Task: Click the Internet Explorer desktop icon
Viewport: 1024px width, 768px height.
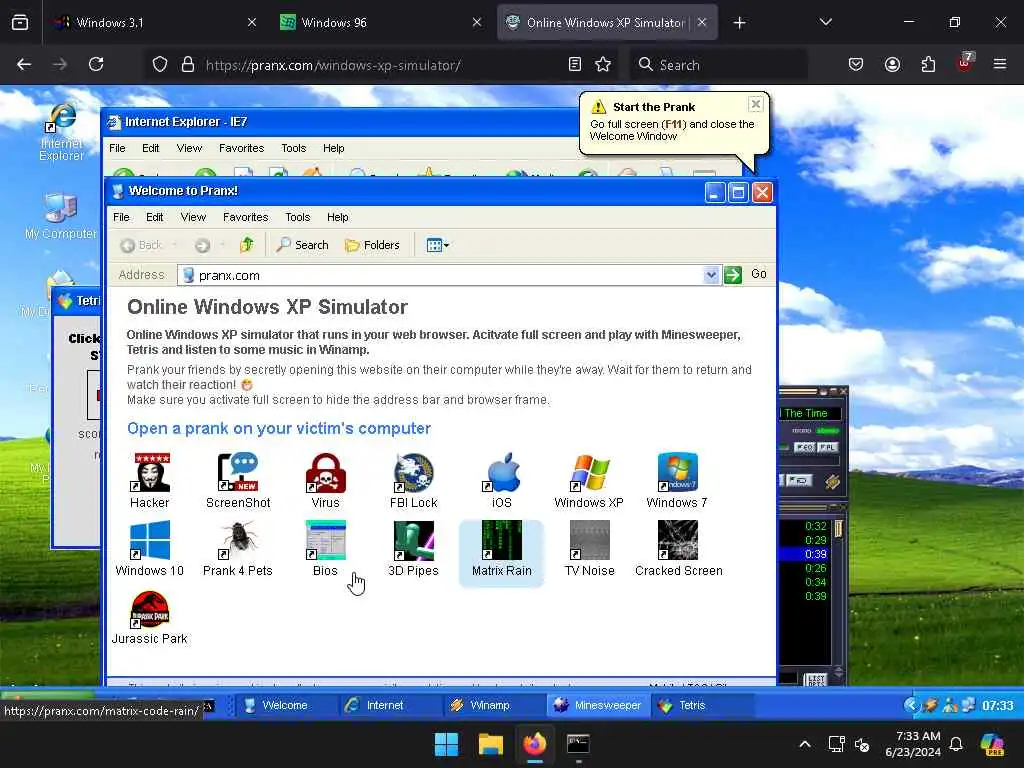Action: [61, 133]
